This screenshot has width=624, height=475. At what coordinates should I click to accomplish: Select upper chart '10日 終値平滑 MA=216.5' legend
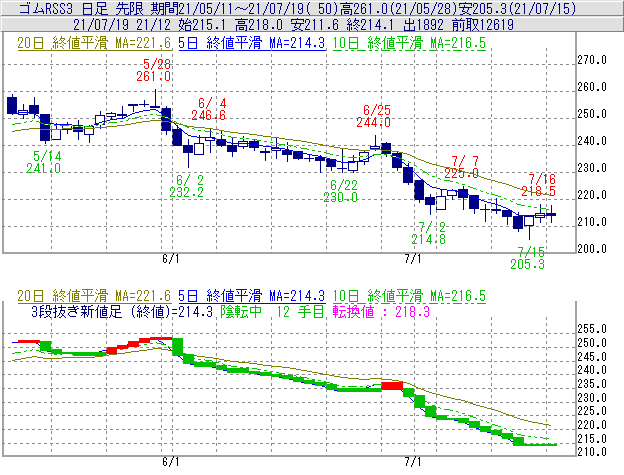coord(409,43)
